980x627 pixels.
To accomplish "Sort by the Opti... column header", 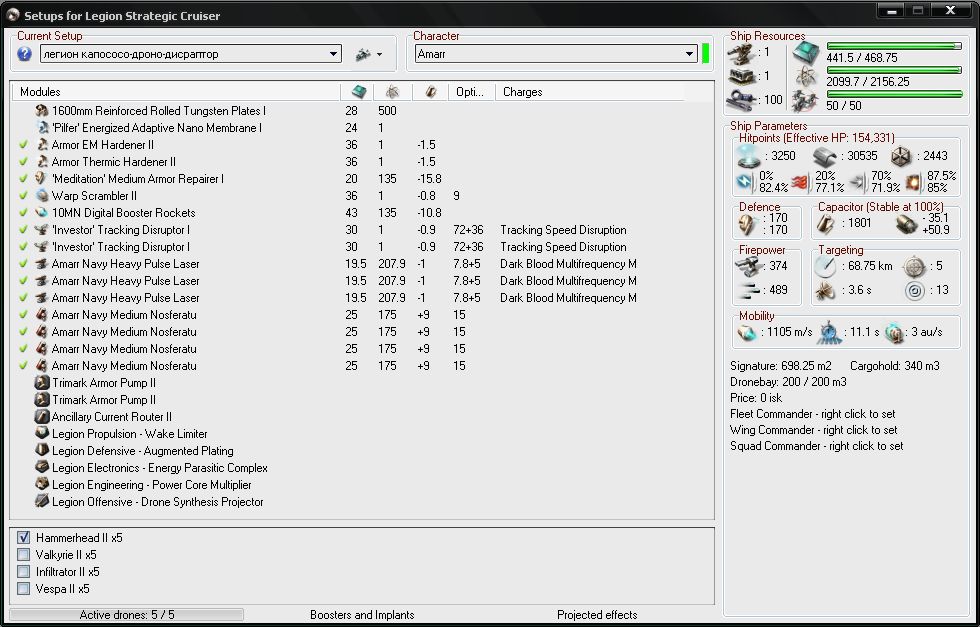I will coord(471,92).
